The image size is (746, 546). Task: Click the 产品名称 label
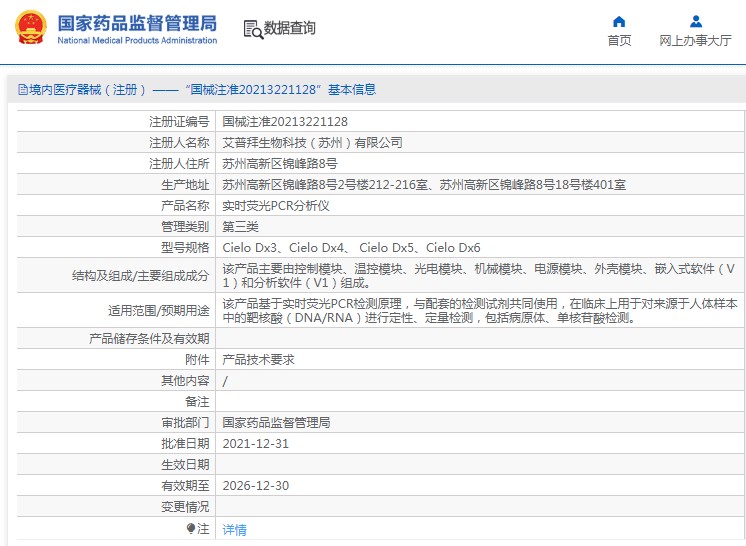click(185, 205)
